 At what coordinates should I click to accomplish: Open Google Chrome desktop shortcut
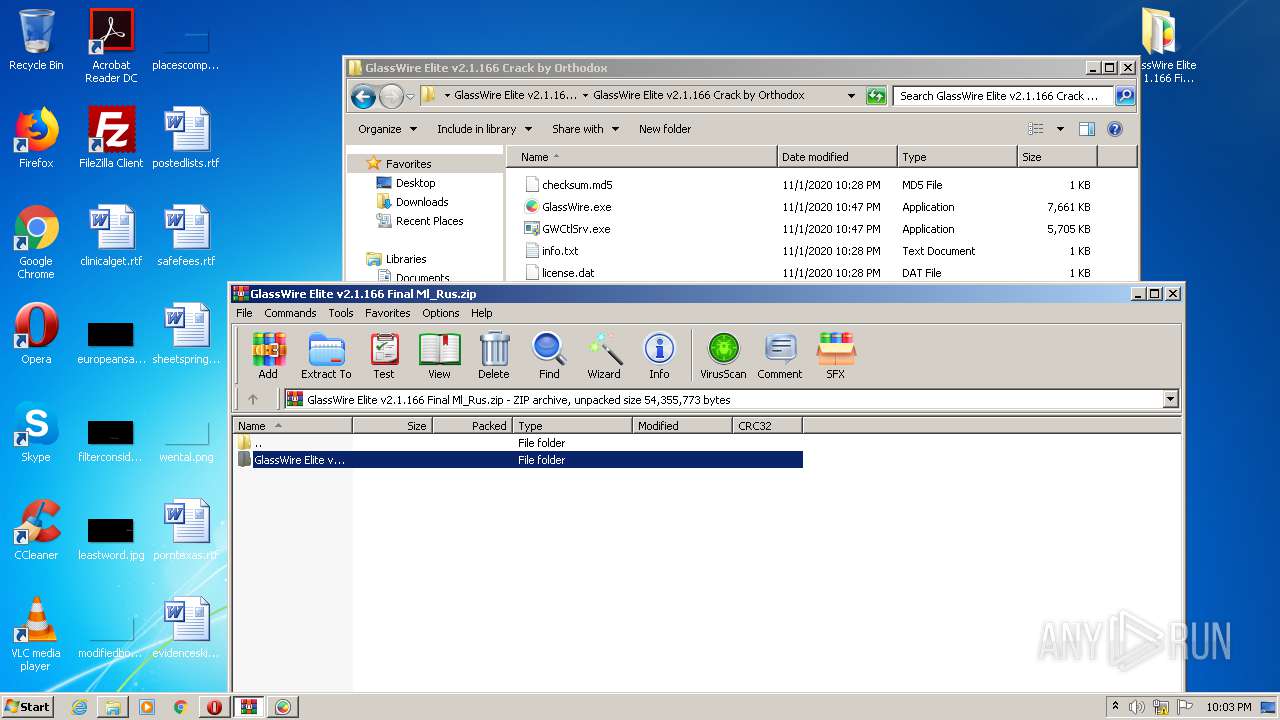(36, 242)
